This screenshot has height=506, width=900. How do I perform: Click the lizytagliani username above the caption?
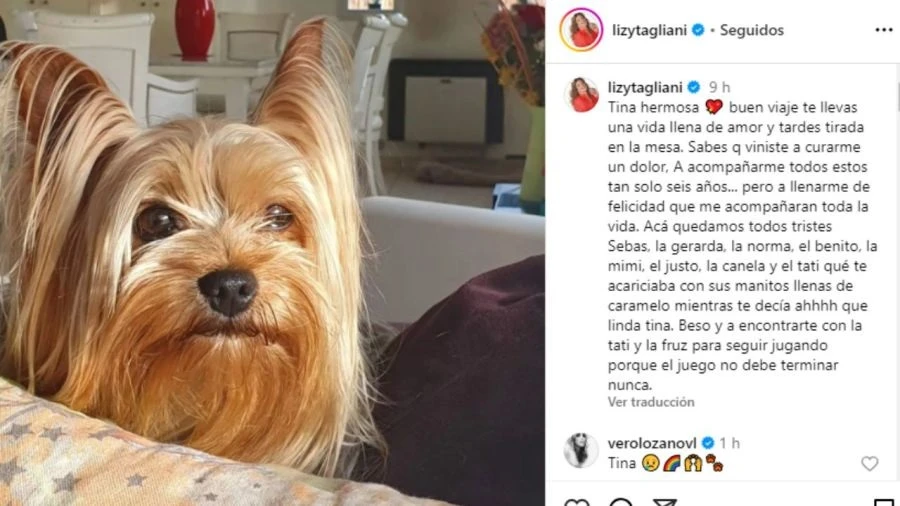click(x=645, y=87)
